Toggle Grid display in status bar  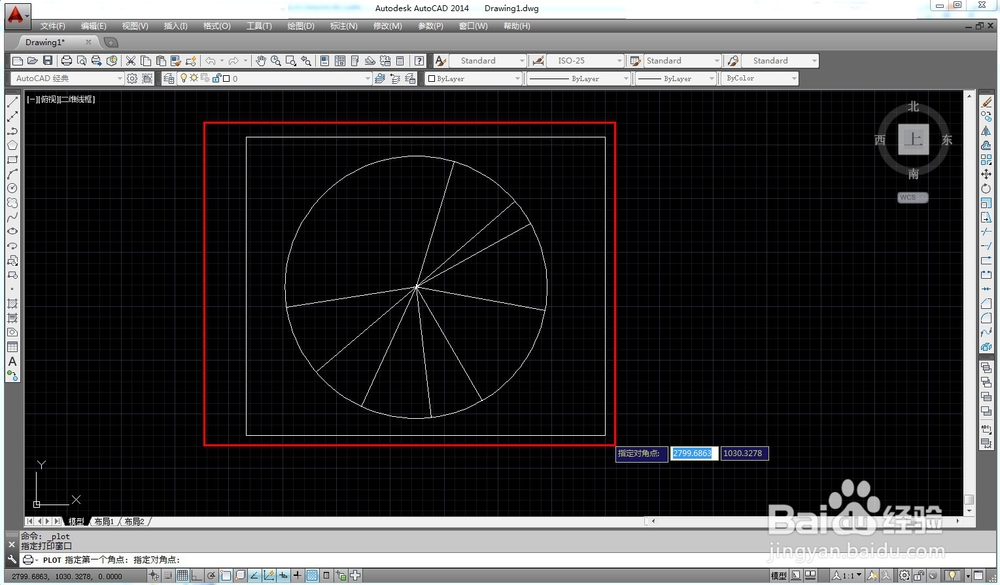182,575
